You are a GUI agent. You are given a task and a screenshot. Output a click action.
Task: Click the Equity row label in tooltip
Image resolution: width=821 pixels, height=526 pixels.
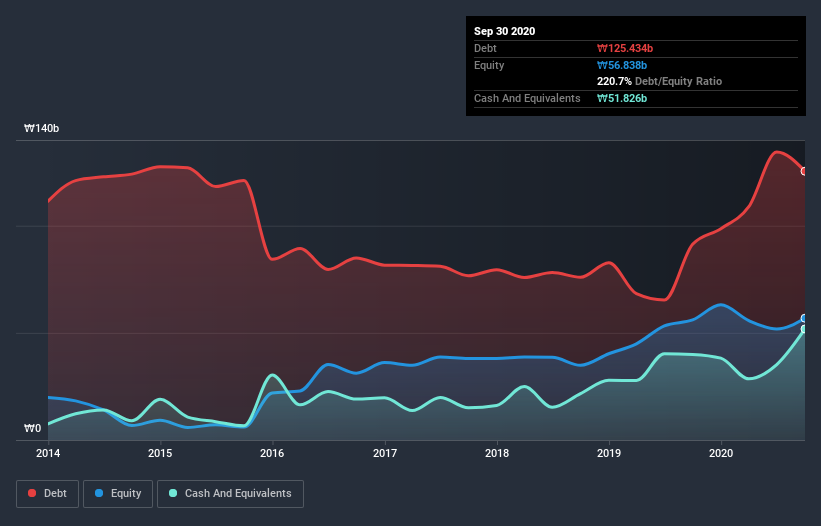coord(489,65)
